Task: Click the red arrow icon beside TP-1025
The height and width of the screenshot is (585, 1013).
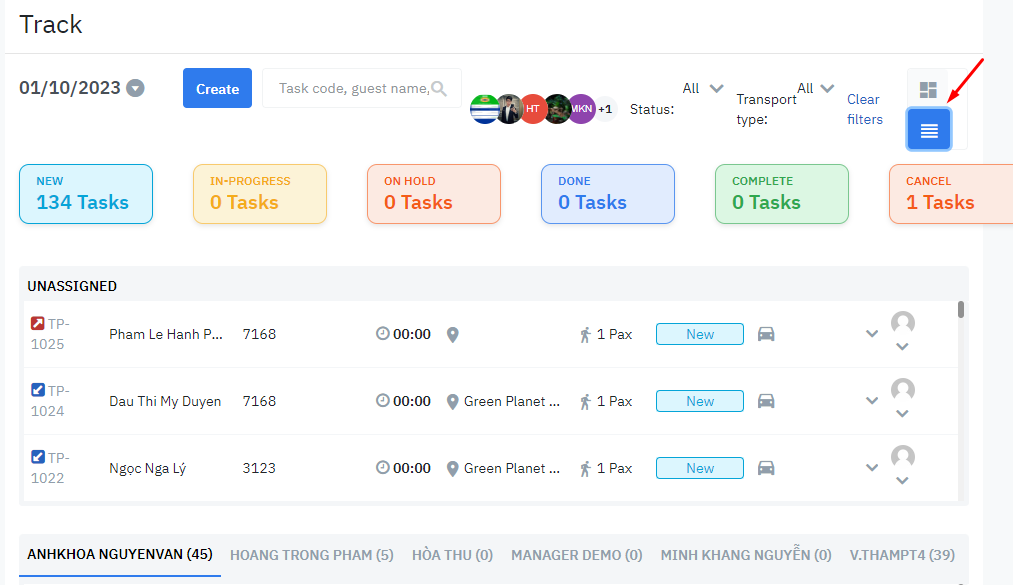Action: coord(38,323)
